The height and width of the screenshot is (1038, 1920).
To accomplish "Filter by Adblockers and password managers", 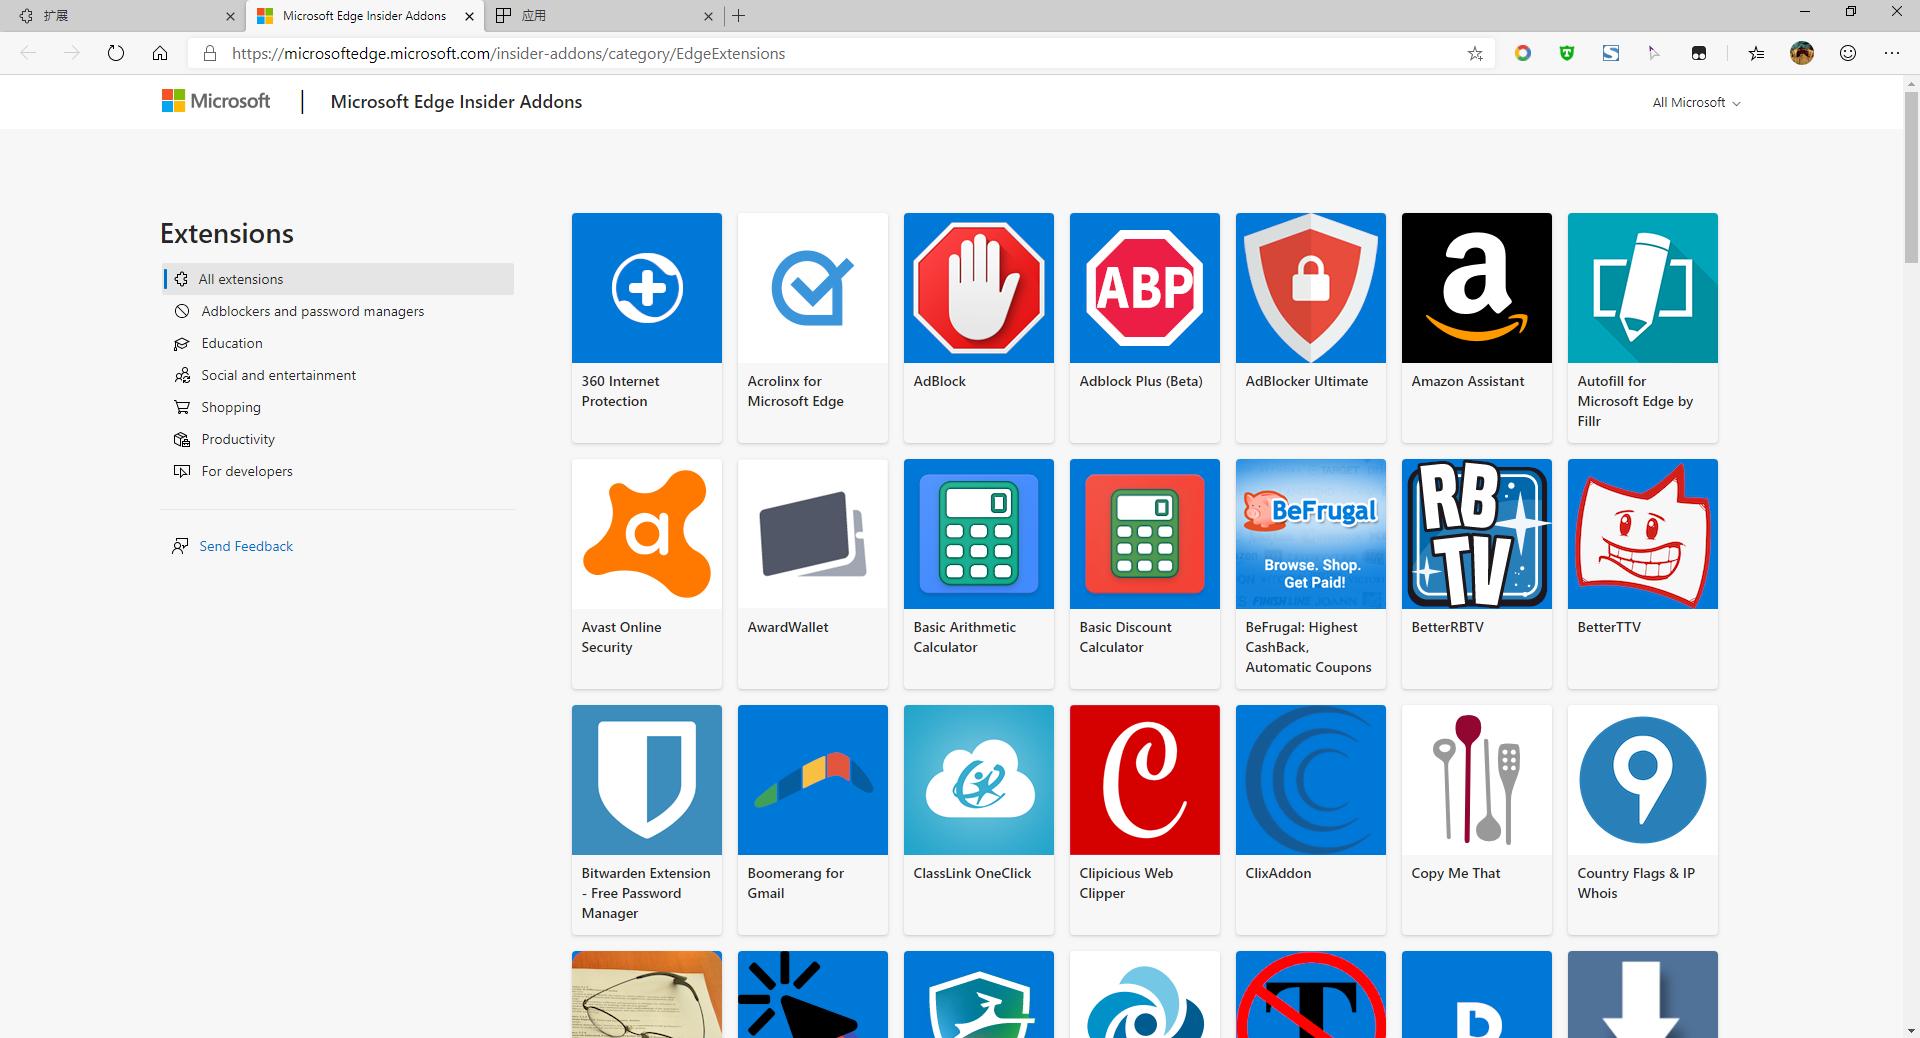I will coord(339,311).
